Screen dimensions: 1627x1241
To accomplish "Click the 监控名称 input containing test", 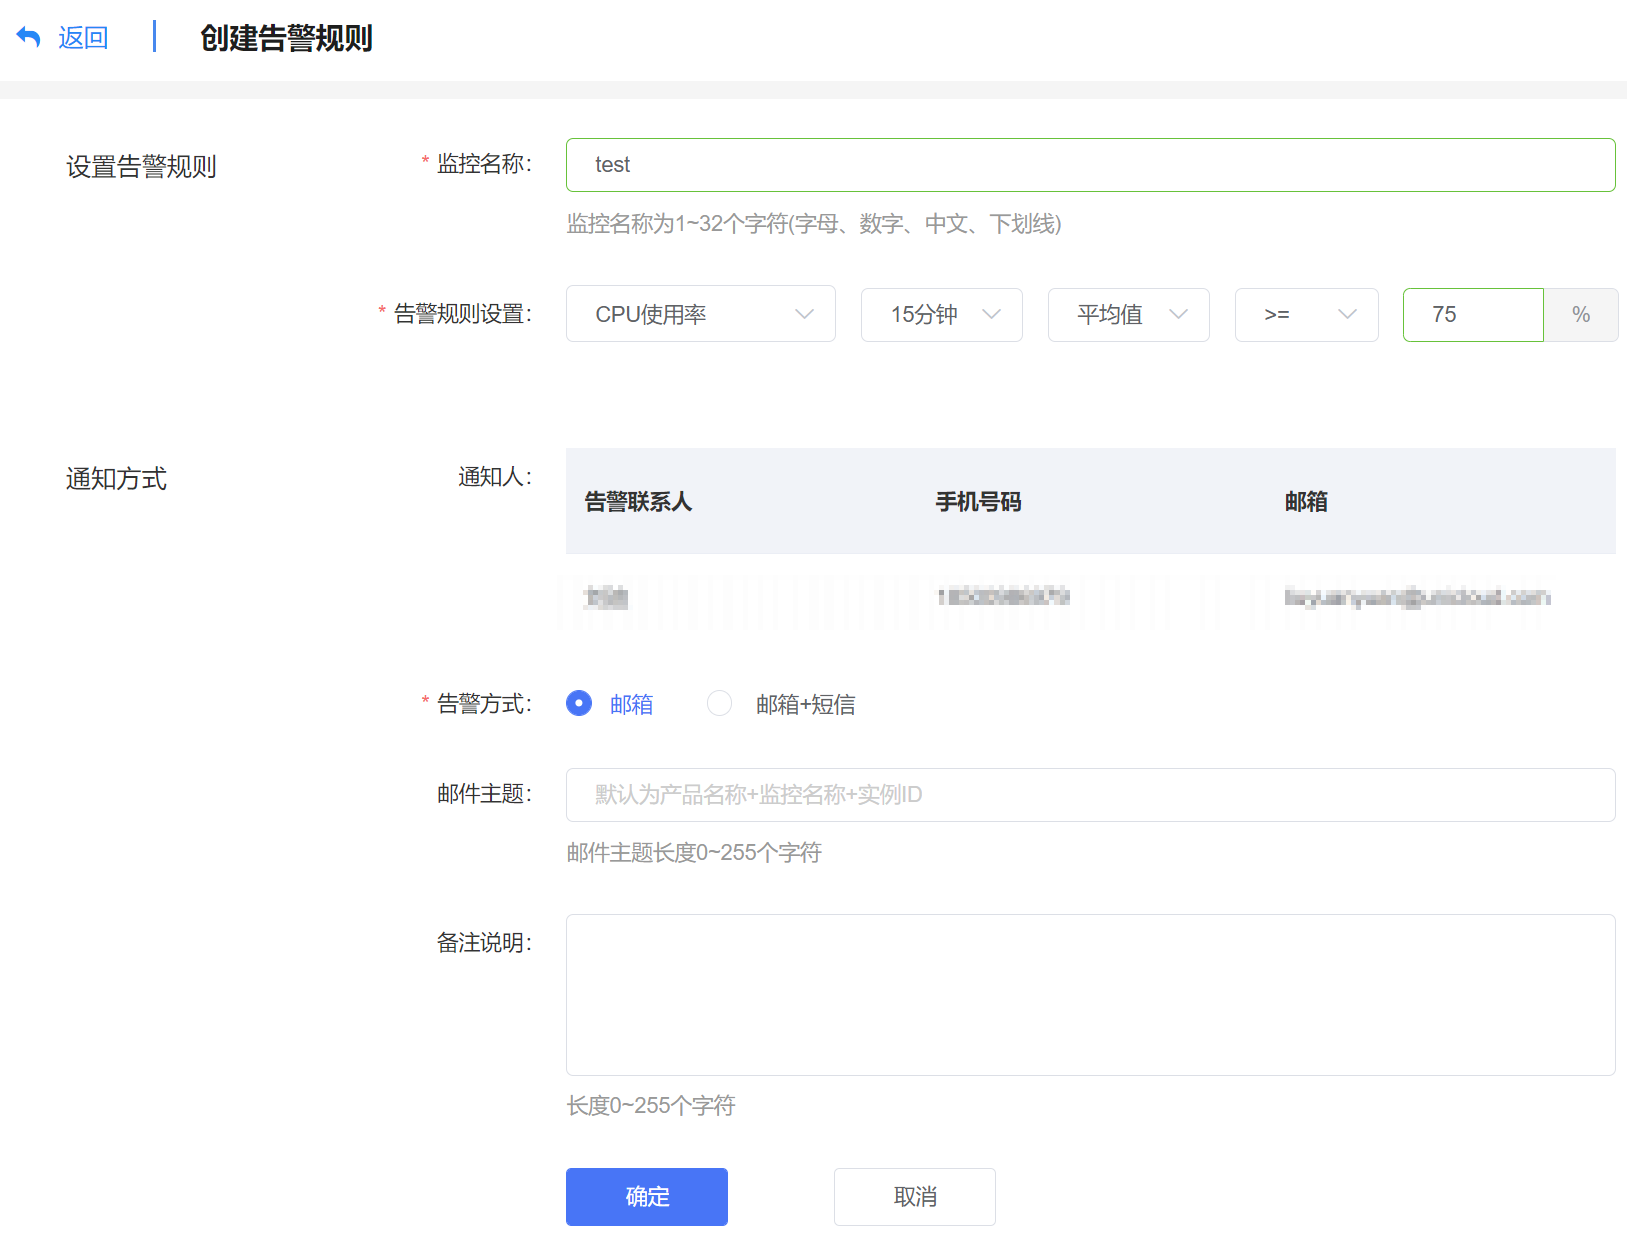I will point(1090,164).
